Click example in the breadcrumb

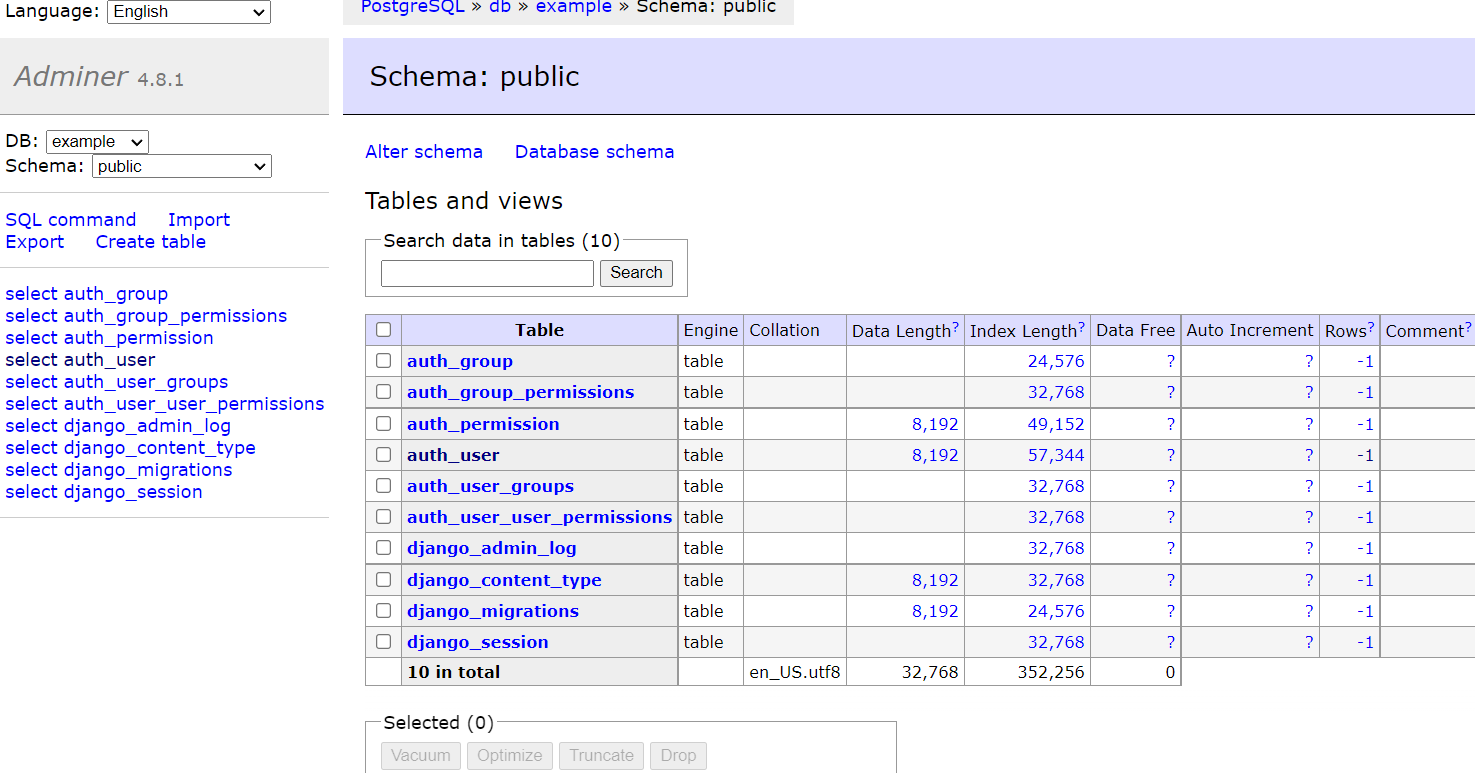(574, 8)
